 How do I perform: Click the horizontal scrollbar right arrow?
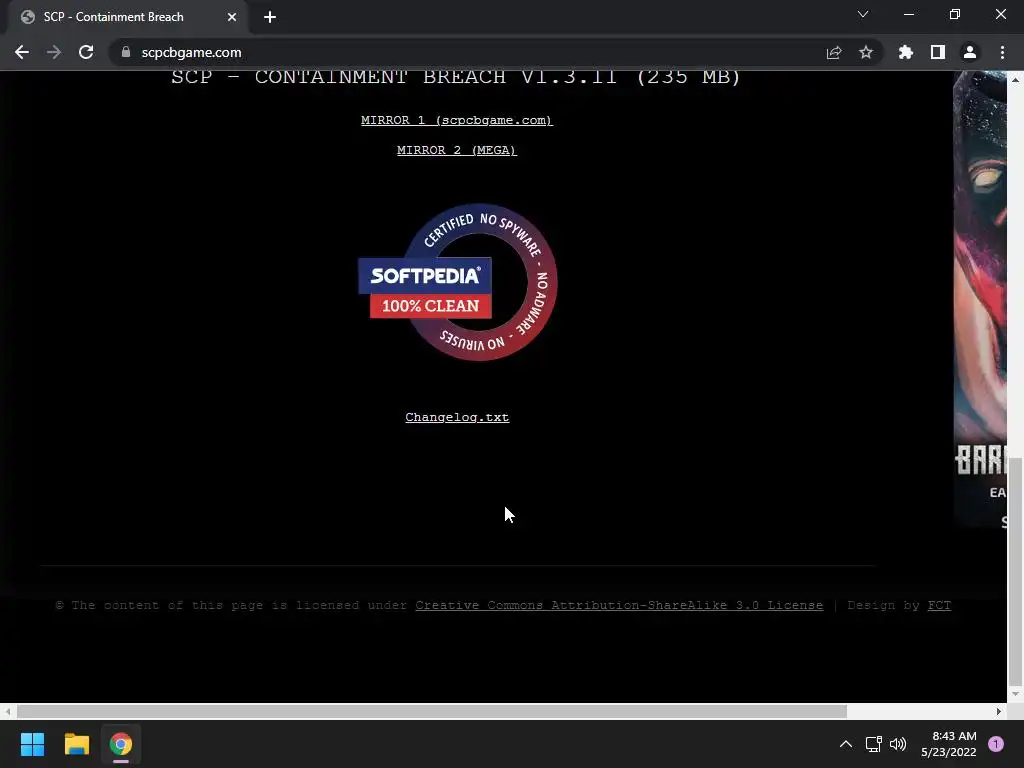click(x=999, y=711)
